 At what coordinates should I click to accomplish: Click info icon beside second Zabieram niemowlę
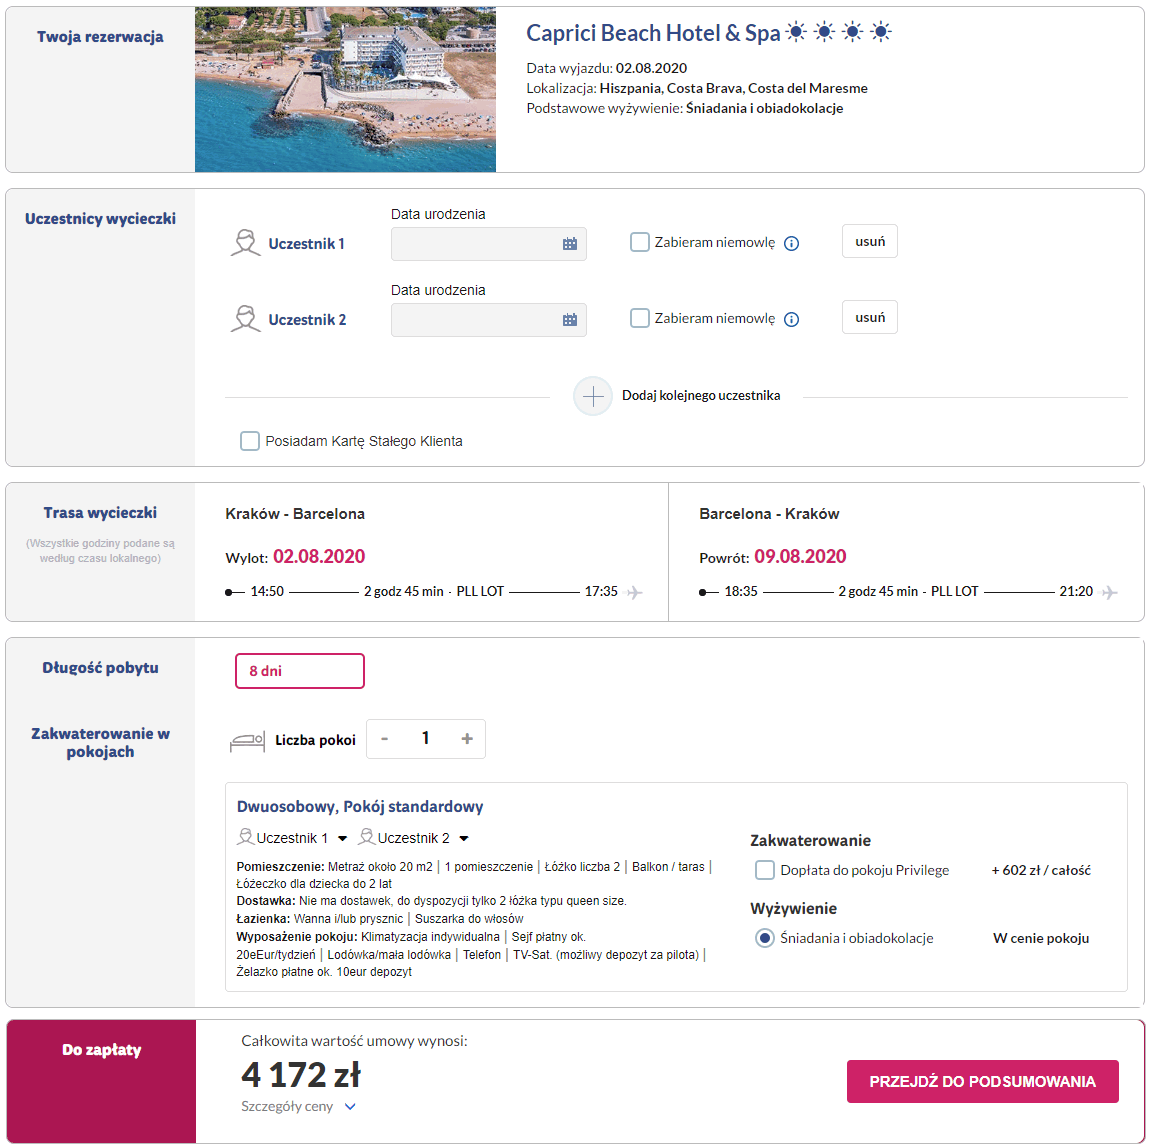coord(791,319)
